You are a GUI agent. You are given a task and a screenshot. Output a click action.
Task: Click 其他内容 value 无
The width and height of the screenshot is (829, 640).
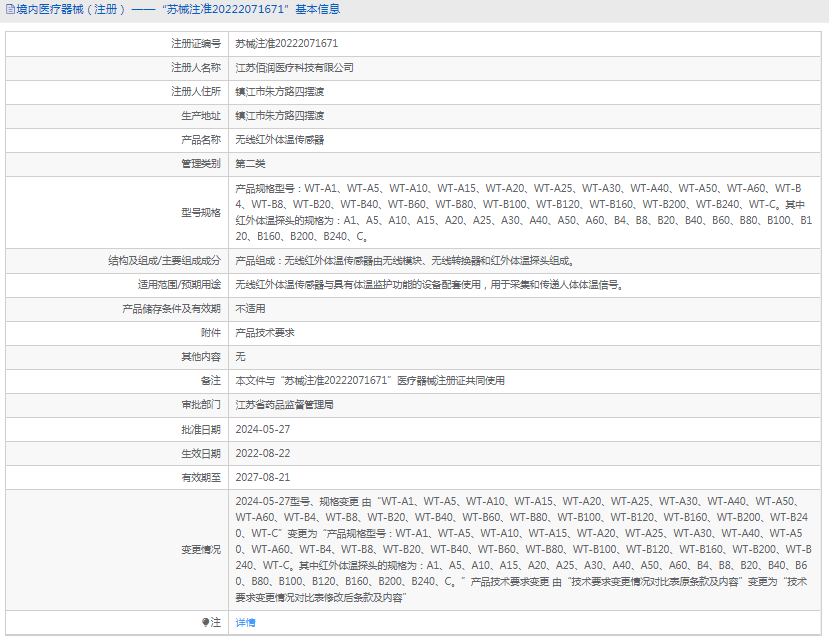point(241,357)
